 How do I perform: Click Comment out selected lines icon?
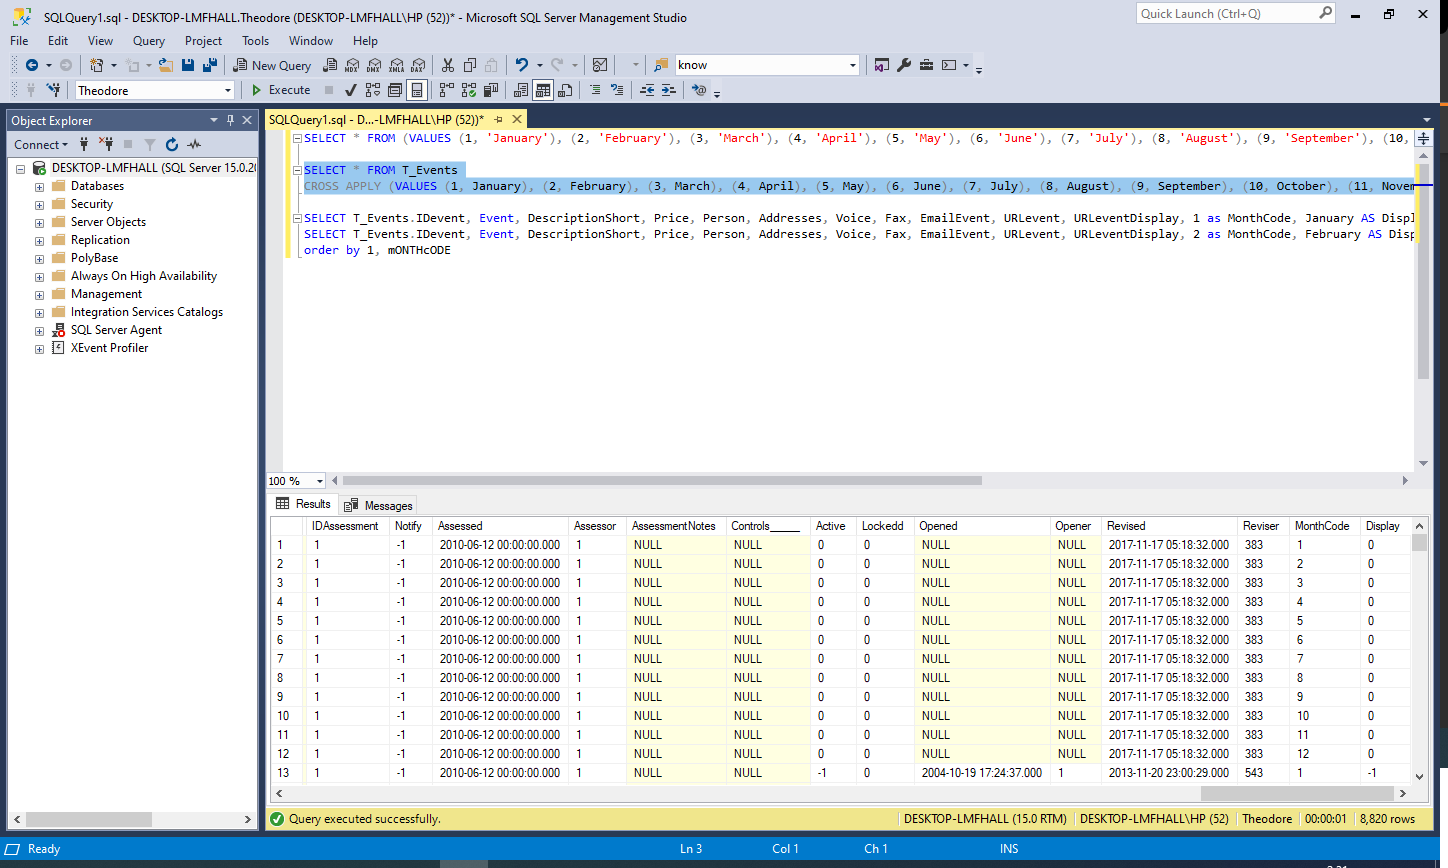pyautogui.click(x=595, y=90)
